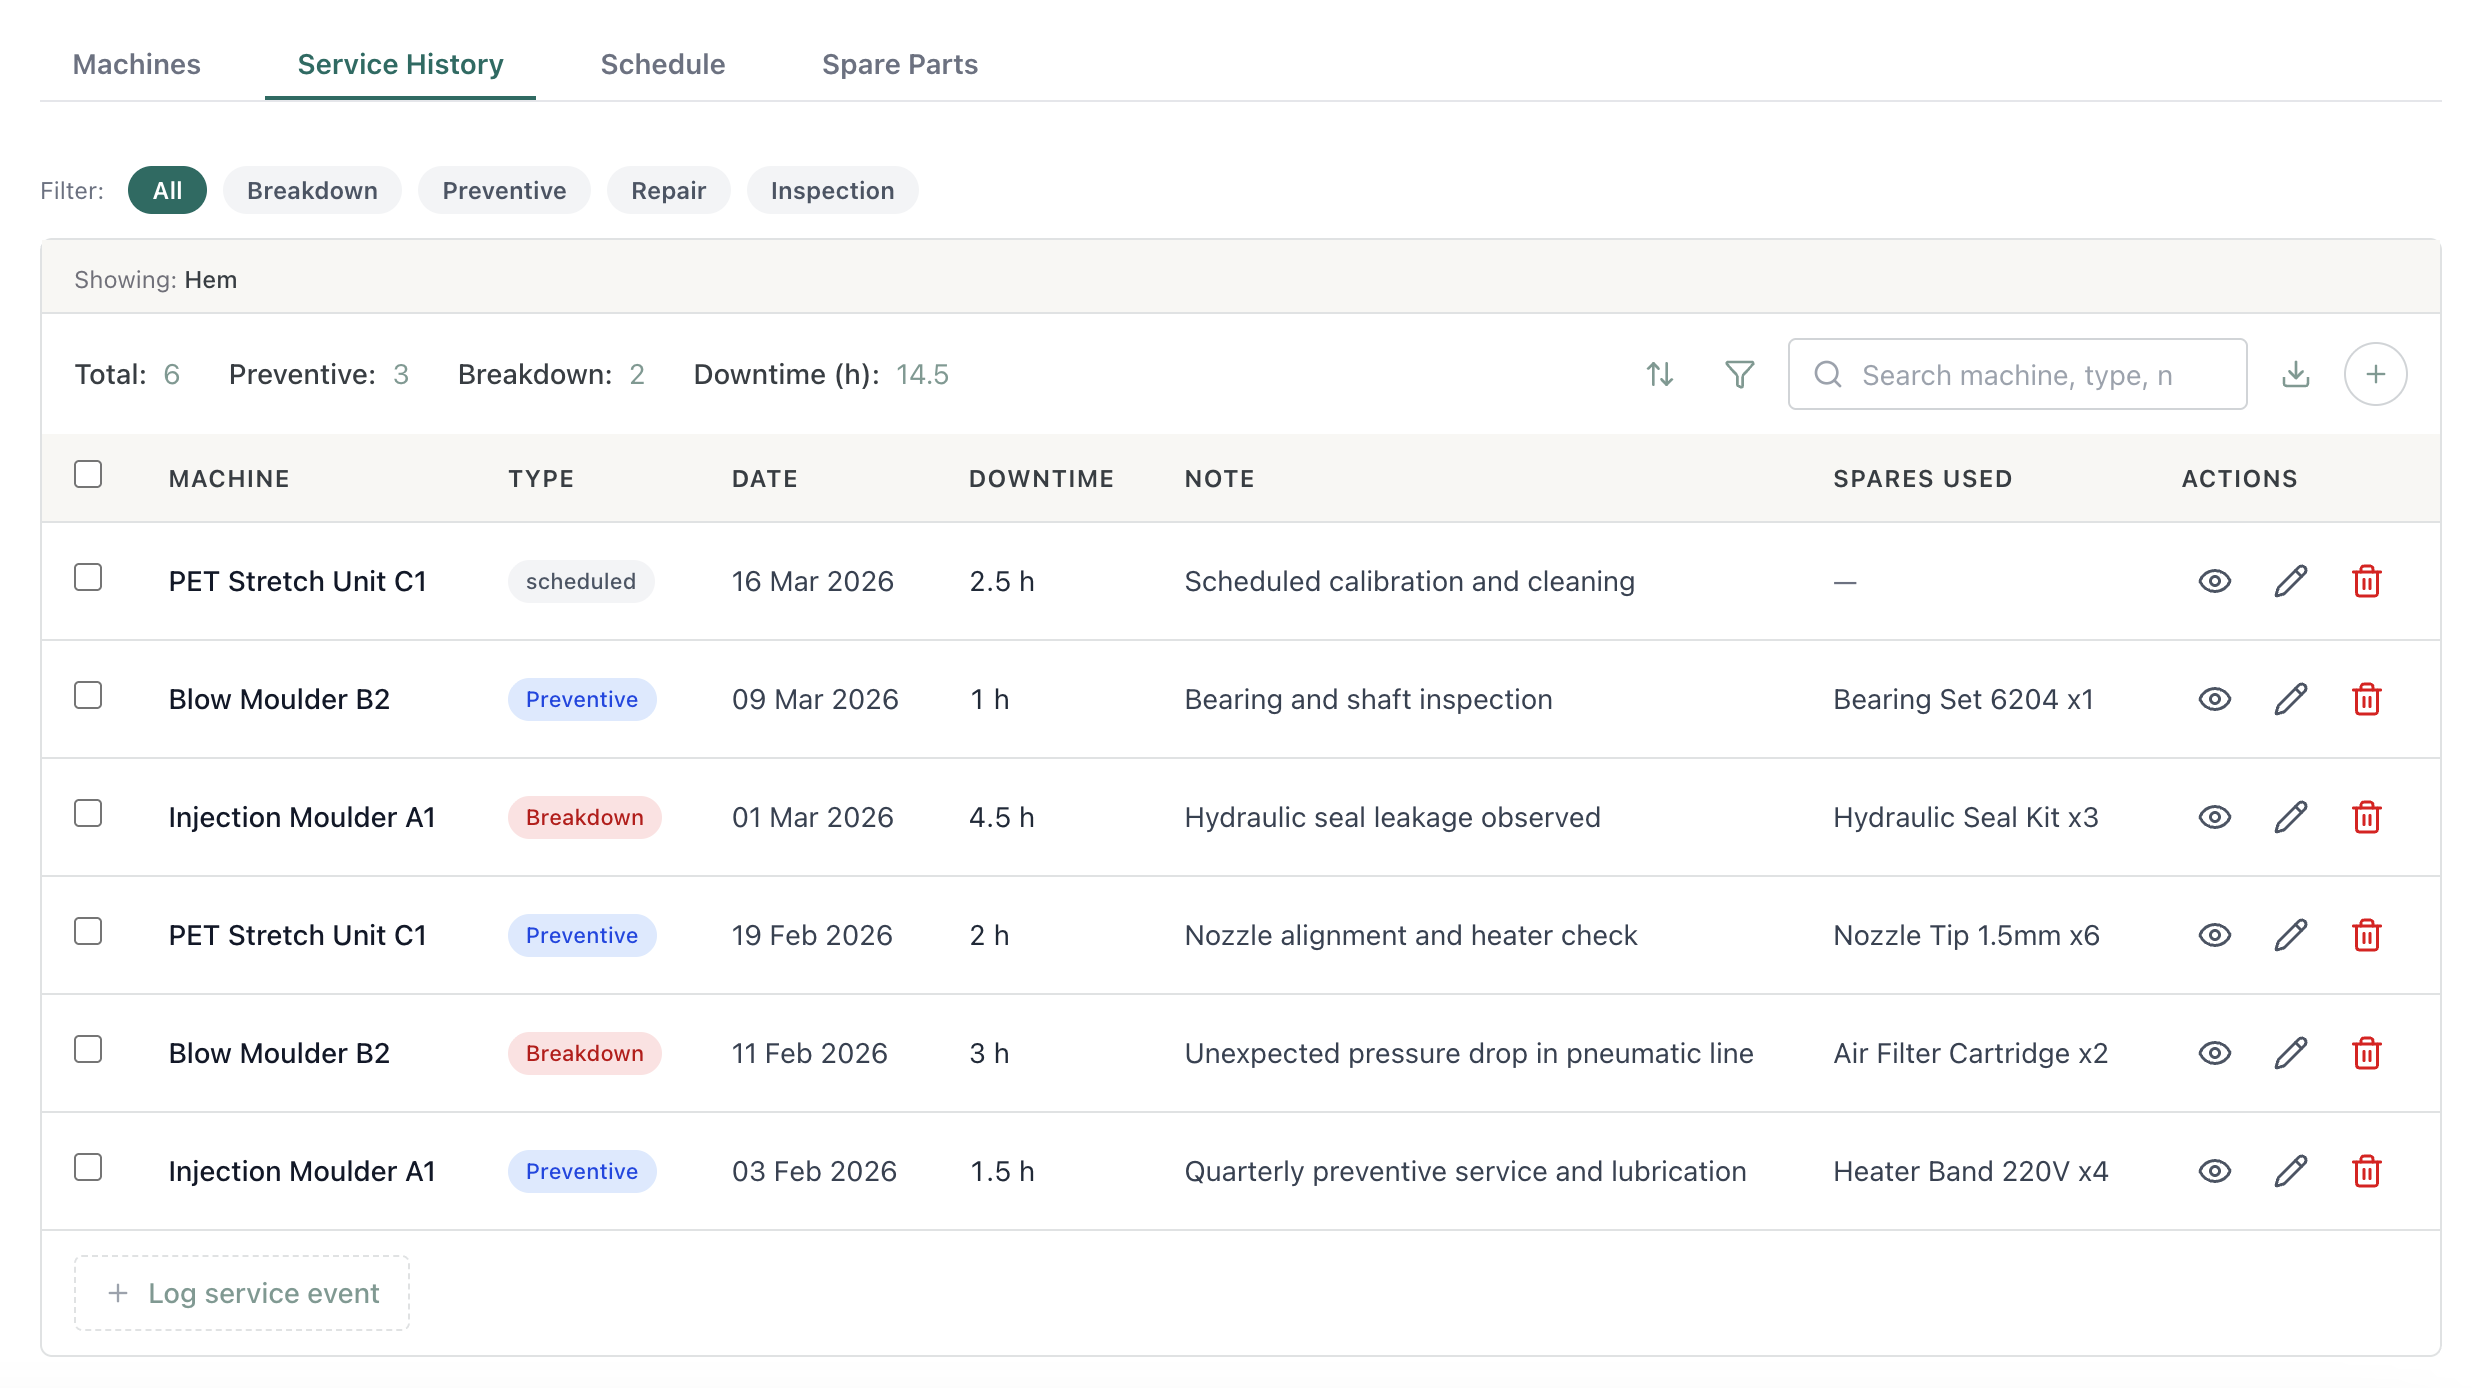Switch to the Spare Parts tab
The image size is (2490, 1388).
[x=899, y=64]
